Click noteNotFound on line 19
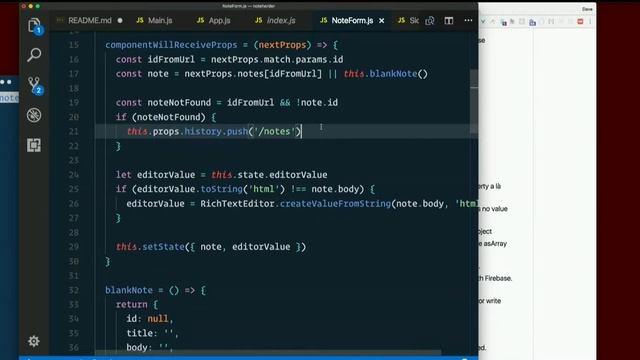Image resolution: width=640 pixels, height=360 pixels. [179, 102]
